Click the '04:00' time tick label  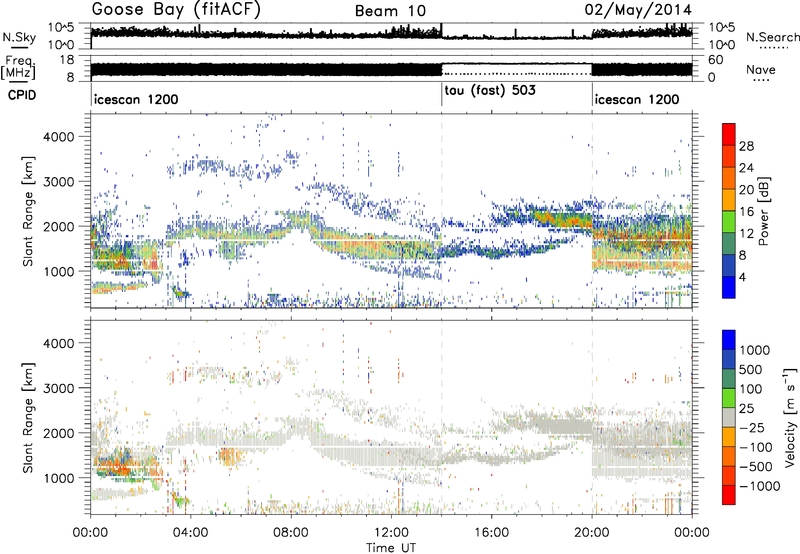[x=190, y=533]
